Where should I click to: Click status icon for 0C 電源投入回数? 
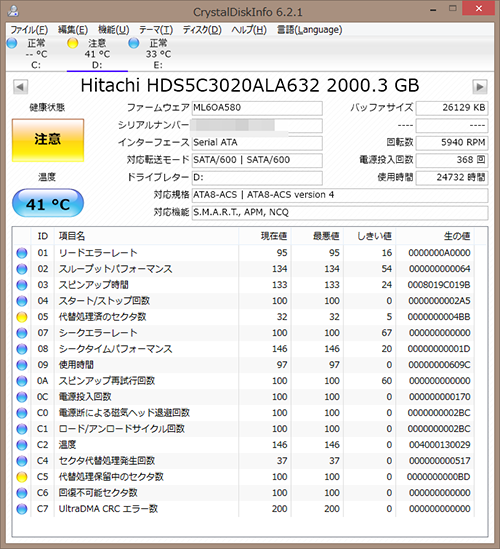22,397
